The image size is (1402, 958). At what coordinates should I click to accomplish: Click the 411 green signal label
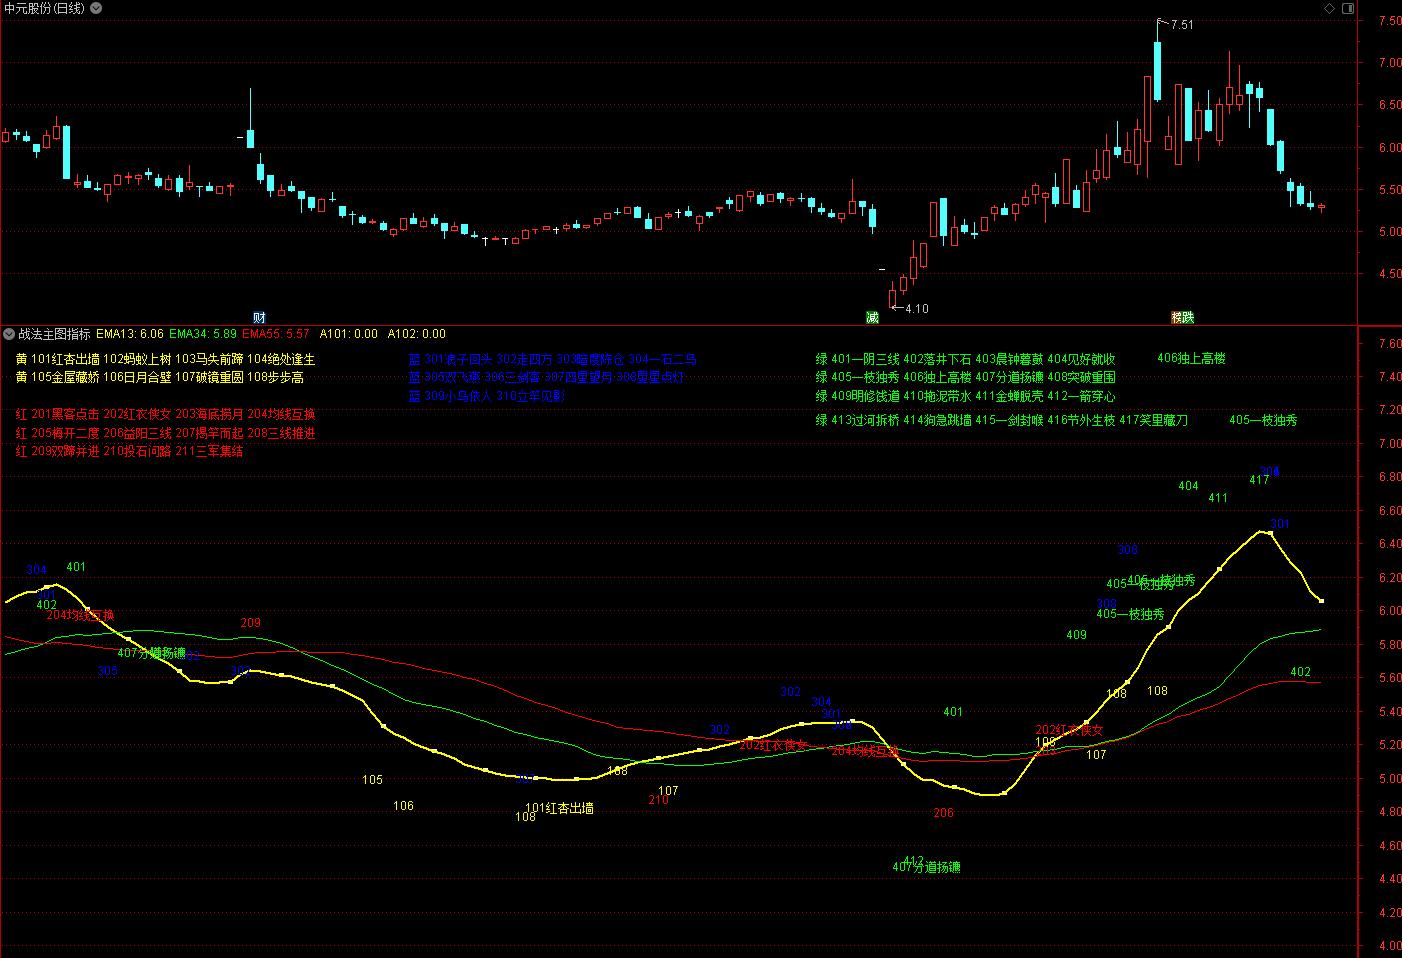click(1218, 498)
